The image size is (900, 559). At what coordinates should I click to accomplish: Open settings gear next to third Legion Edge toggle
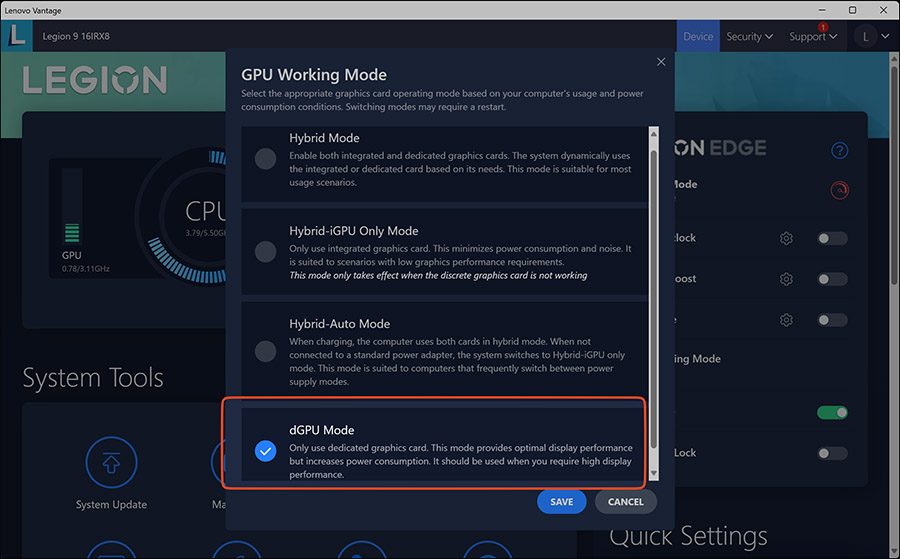click(x=786, y=320)
